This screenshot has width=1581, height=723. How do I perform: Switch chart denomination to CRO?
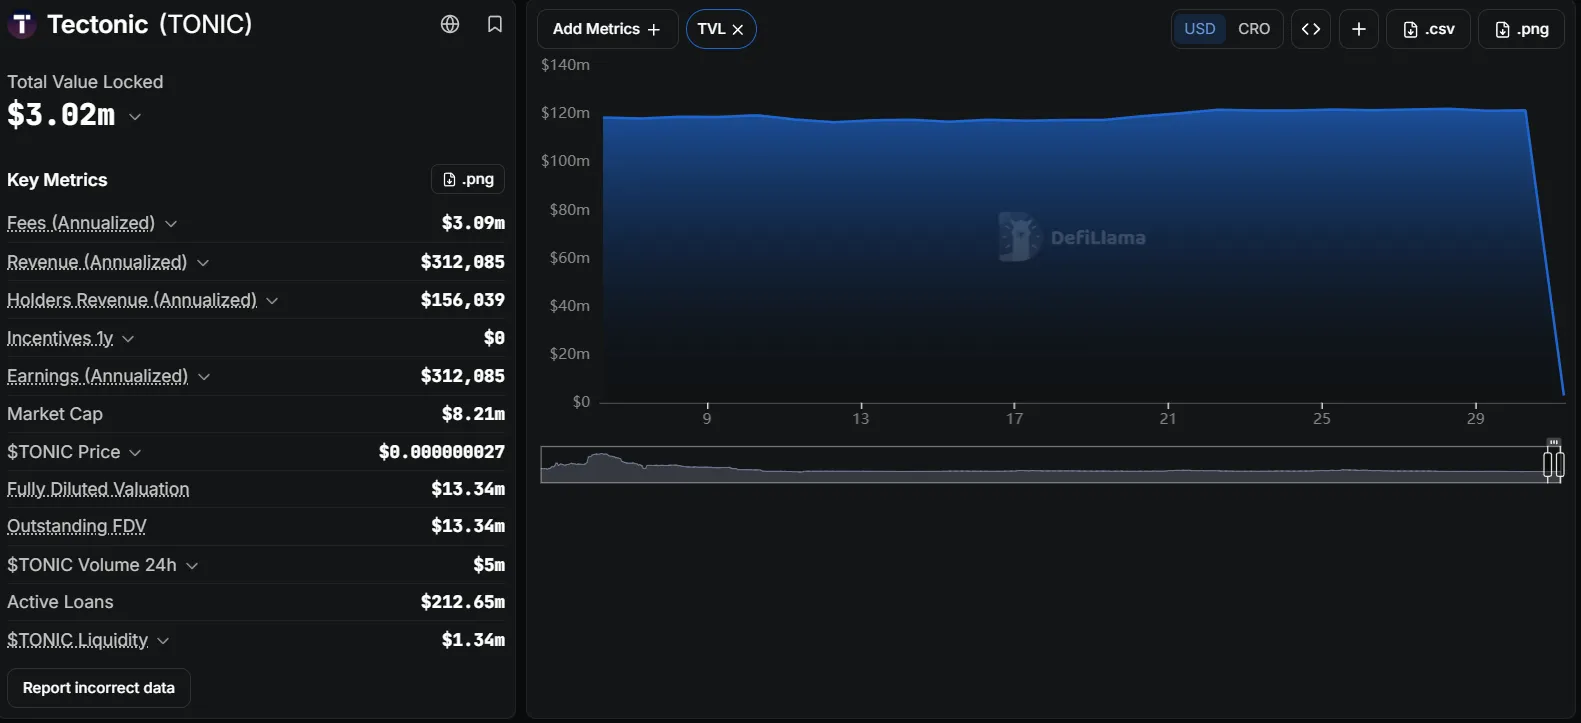(1254, 29)
